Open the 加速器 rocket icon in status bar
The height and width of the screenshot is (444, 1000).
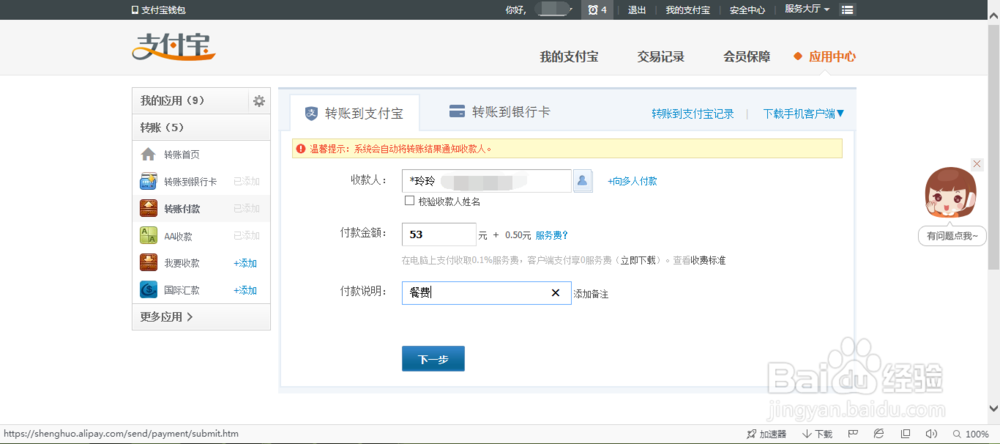coord(751,434)
